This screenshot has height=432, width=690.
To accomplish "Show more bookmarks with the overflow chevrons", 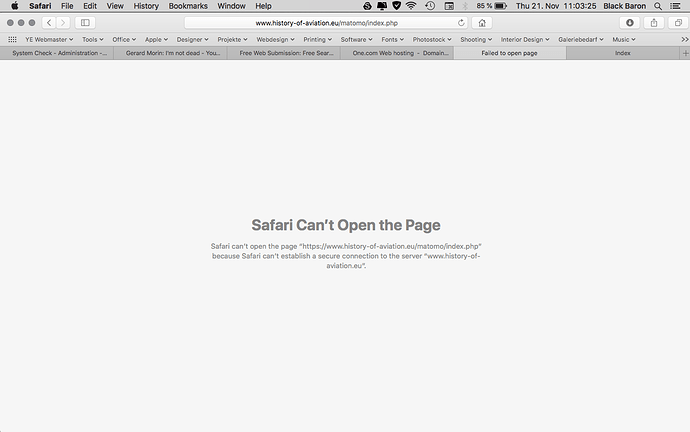I will click(685, 40).
